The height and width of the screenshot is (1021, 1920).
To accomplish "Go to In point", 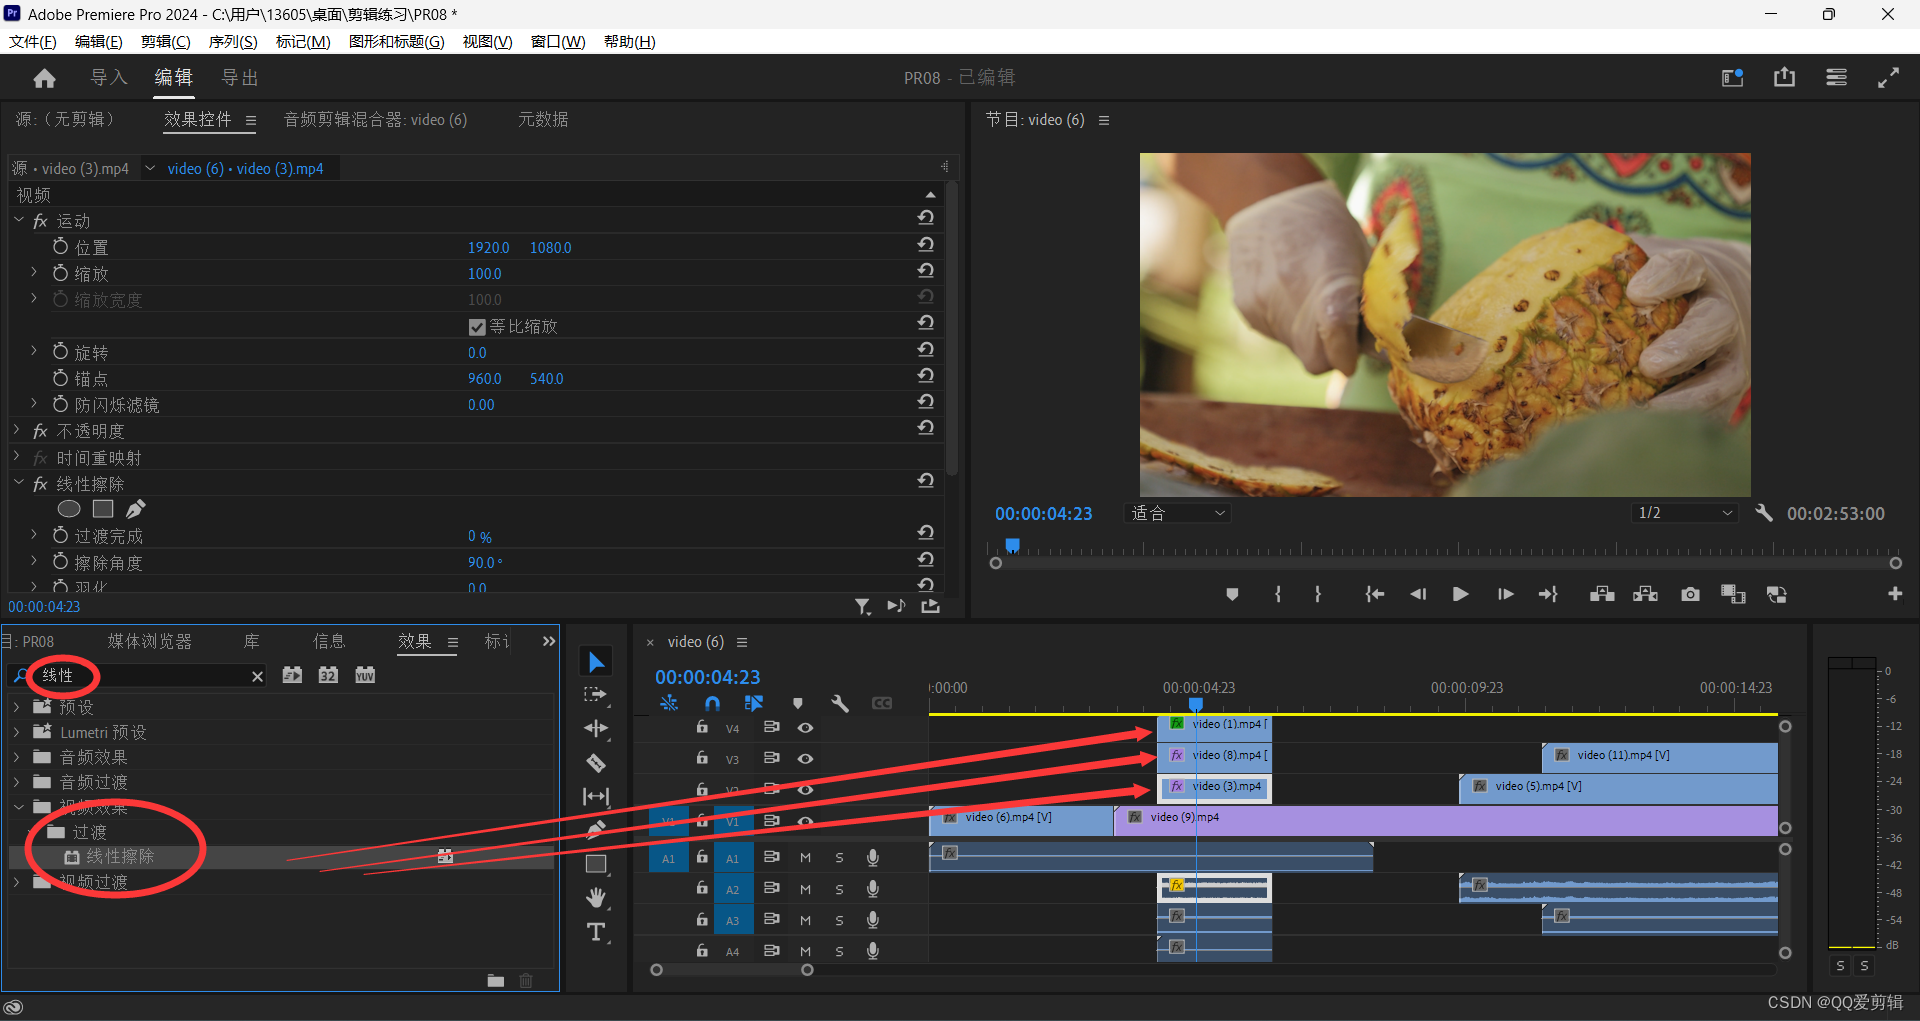I will coord(1375,594).
